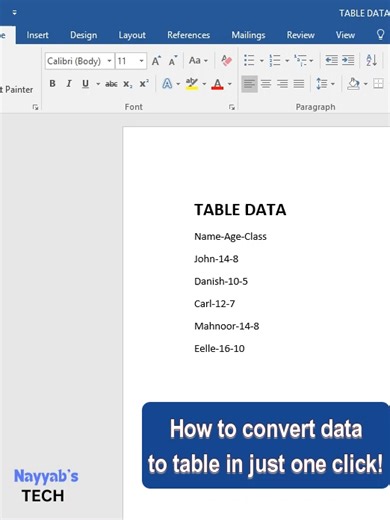Click Text Effects icon
This screenshot has height=520, width=390.
click(x=167, y=84)
